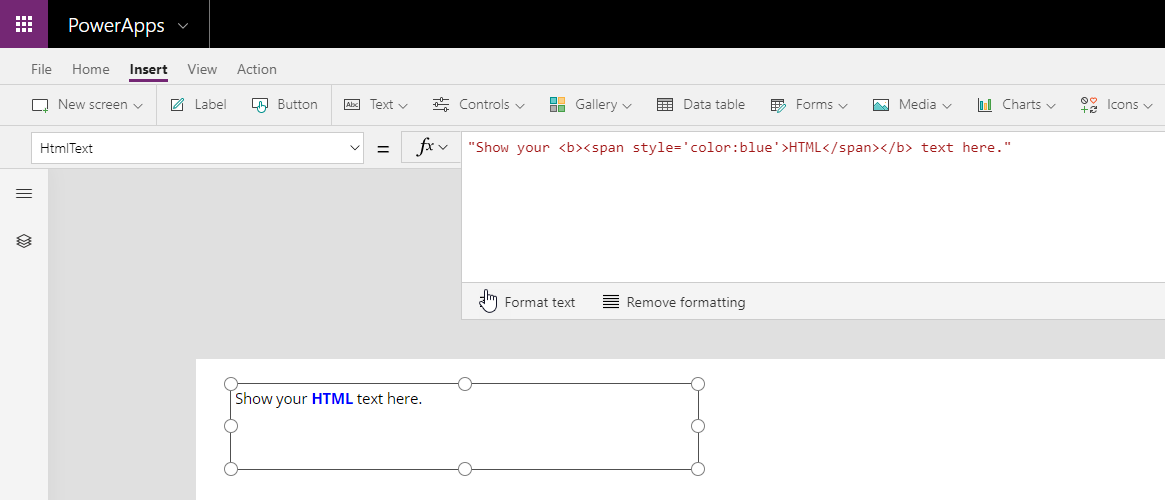Click Remove formatting in formula bar

pos(674,302)
